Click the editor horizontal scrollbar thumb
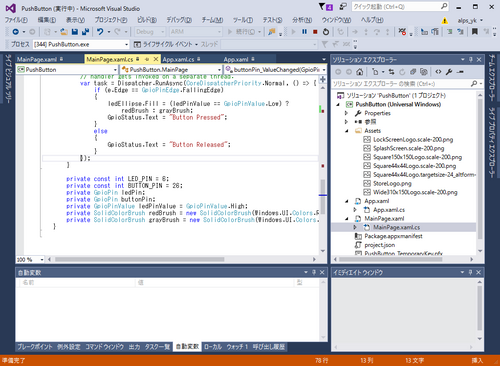Viewport: 500px width, 366px height. (139, 259)
